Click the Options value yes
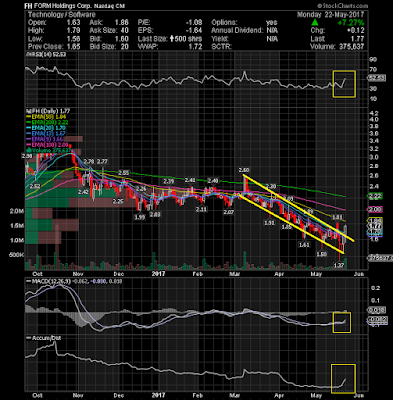 tap(272, 23)
